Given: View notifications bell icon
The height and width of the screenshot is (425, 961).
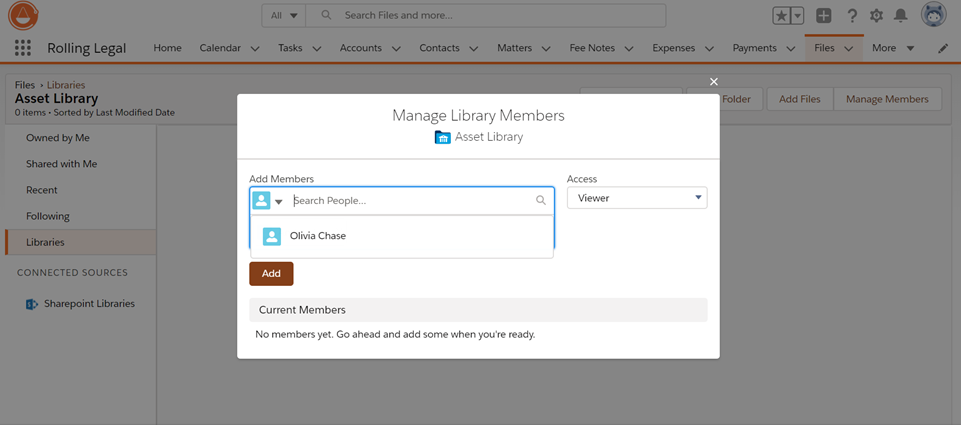Looking at the screenshot, I should click(901, 16).
